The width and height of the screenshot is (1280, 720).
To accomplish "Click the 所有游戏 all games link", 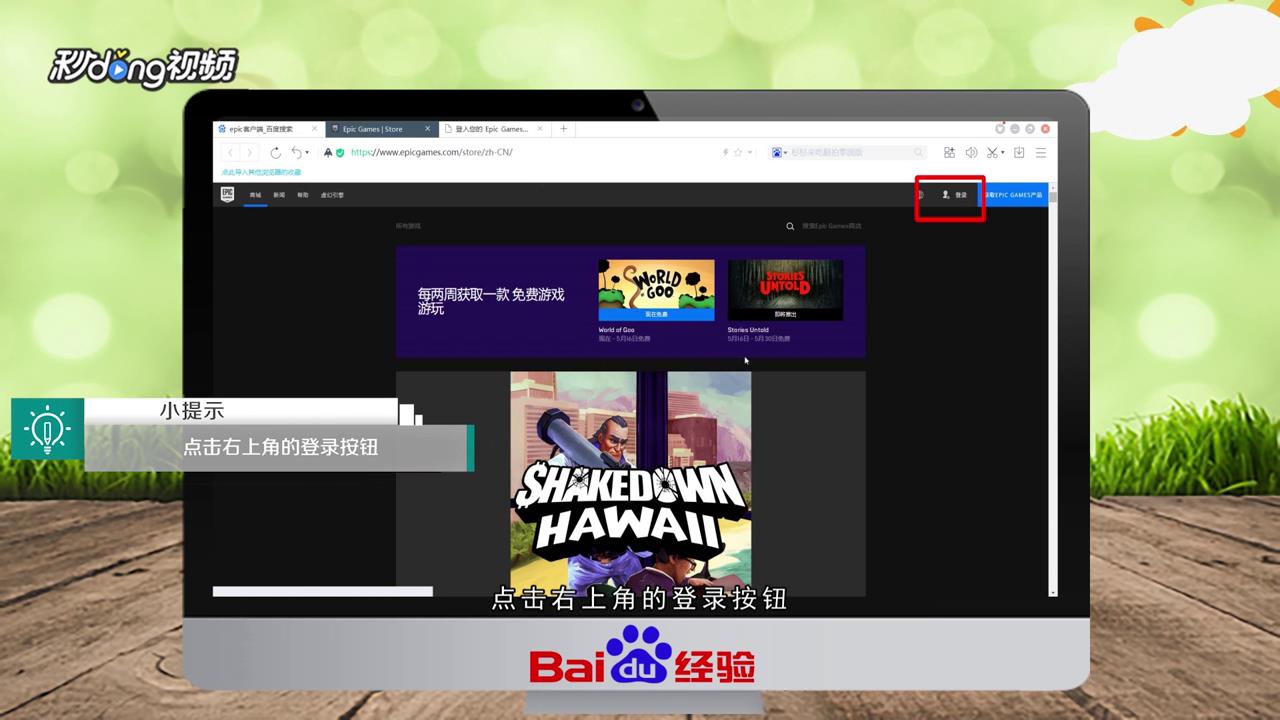I will point(408,226).
